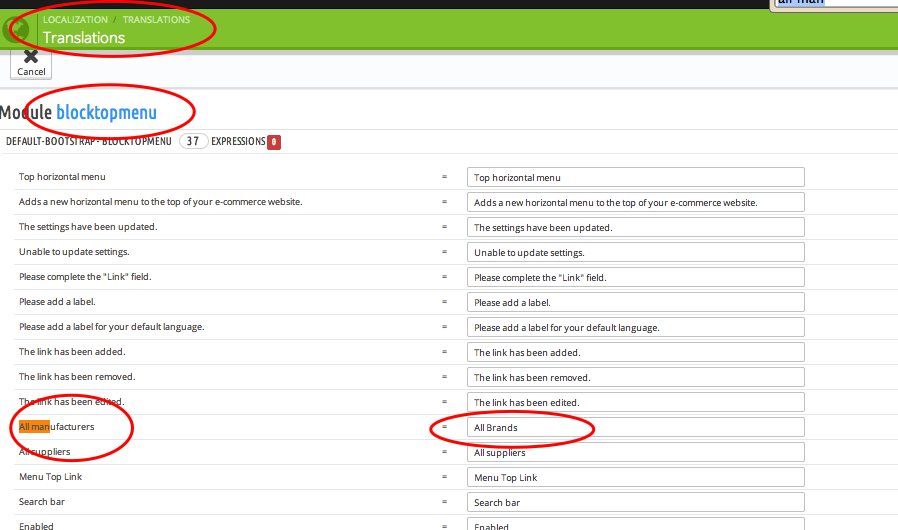Edit the 'All suppliers' translation field
This screenshot has height=530, width=898.
(x=636, y=453)
